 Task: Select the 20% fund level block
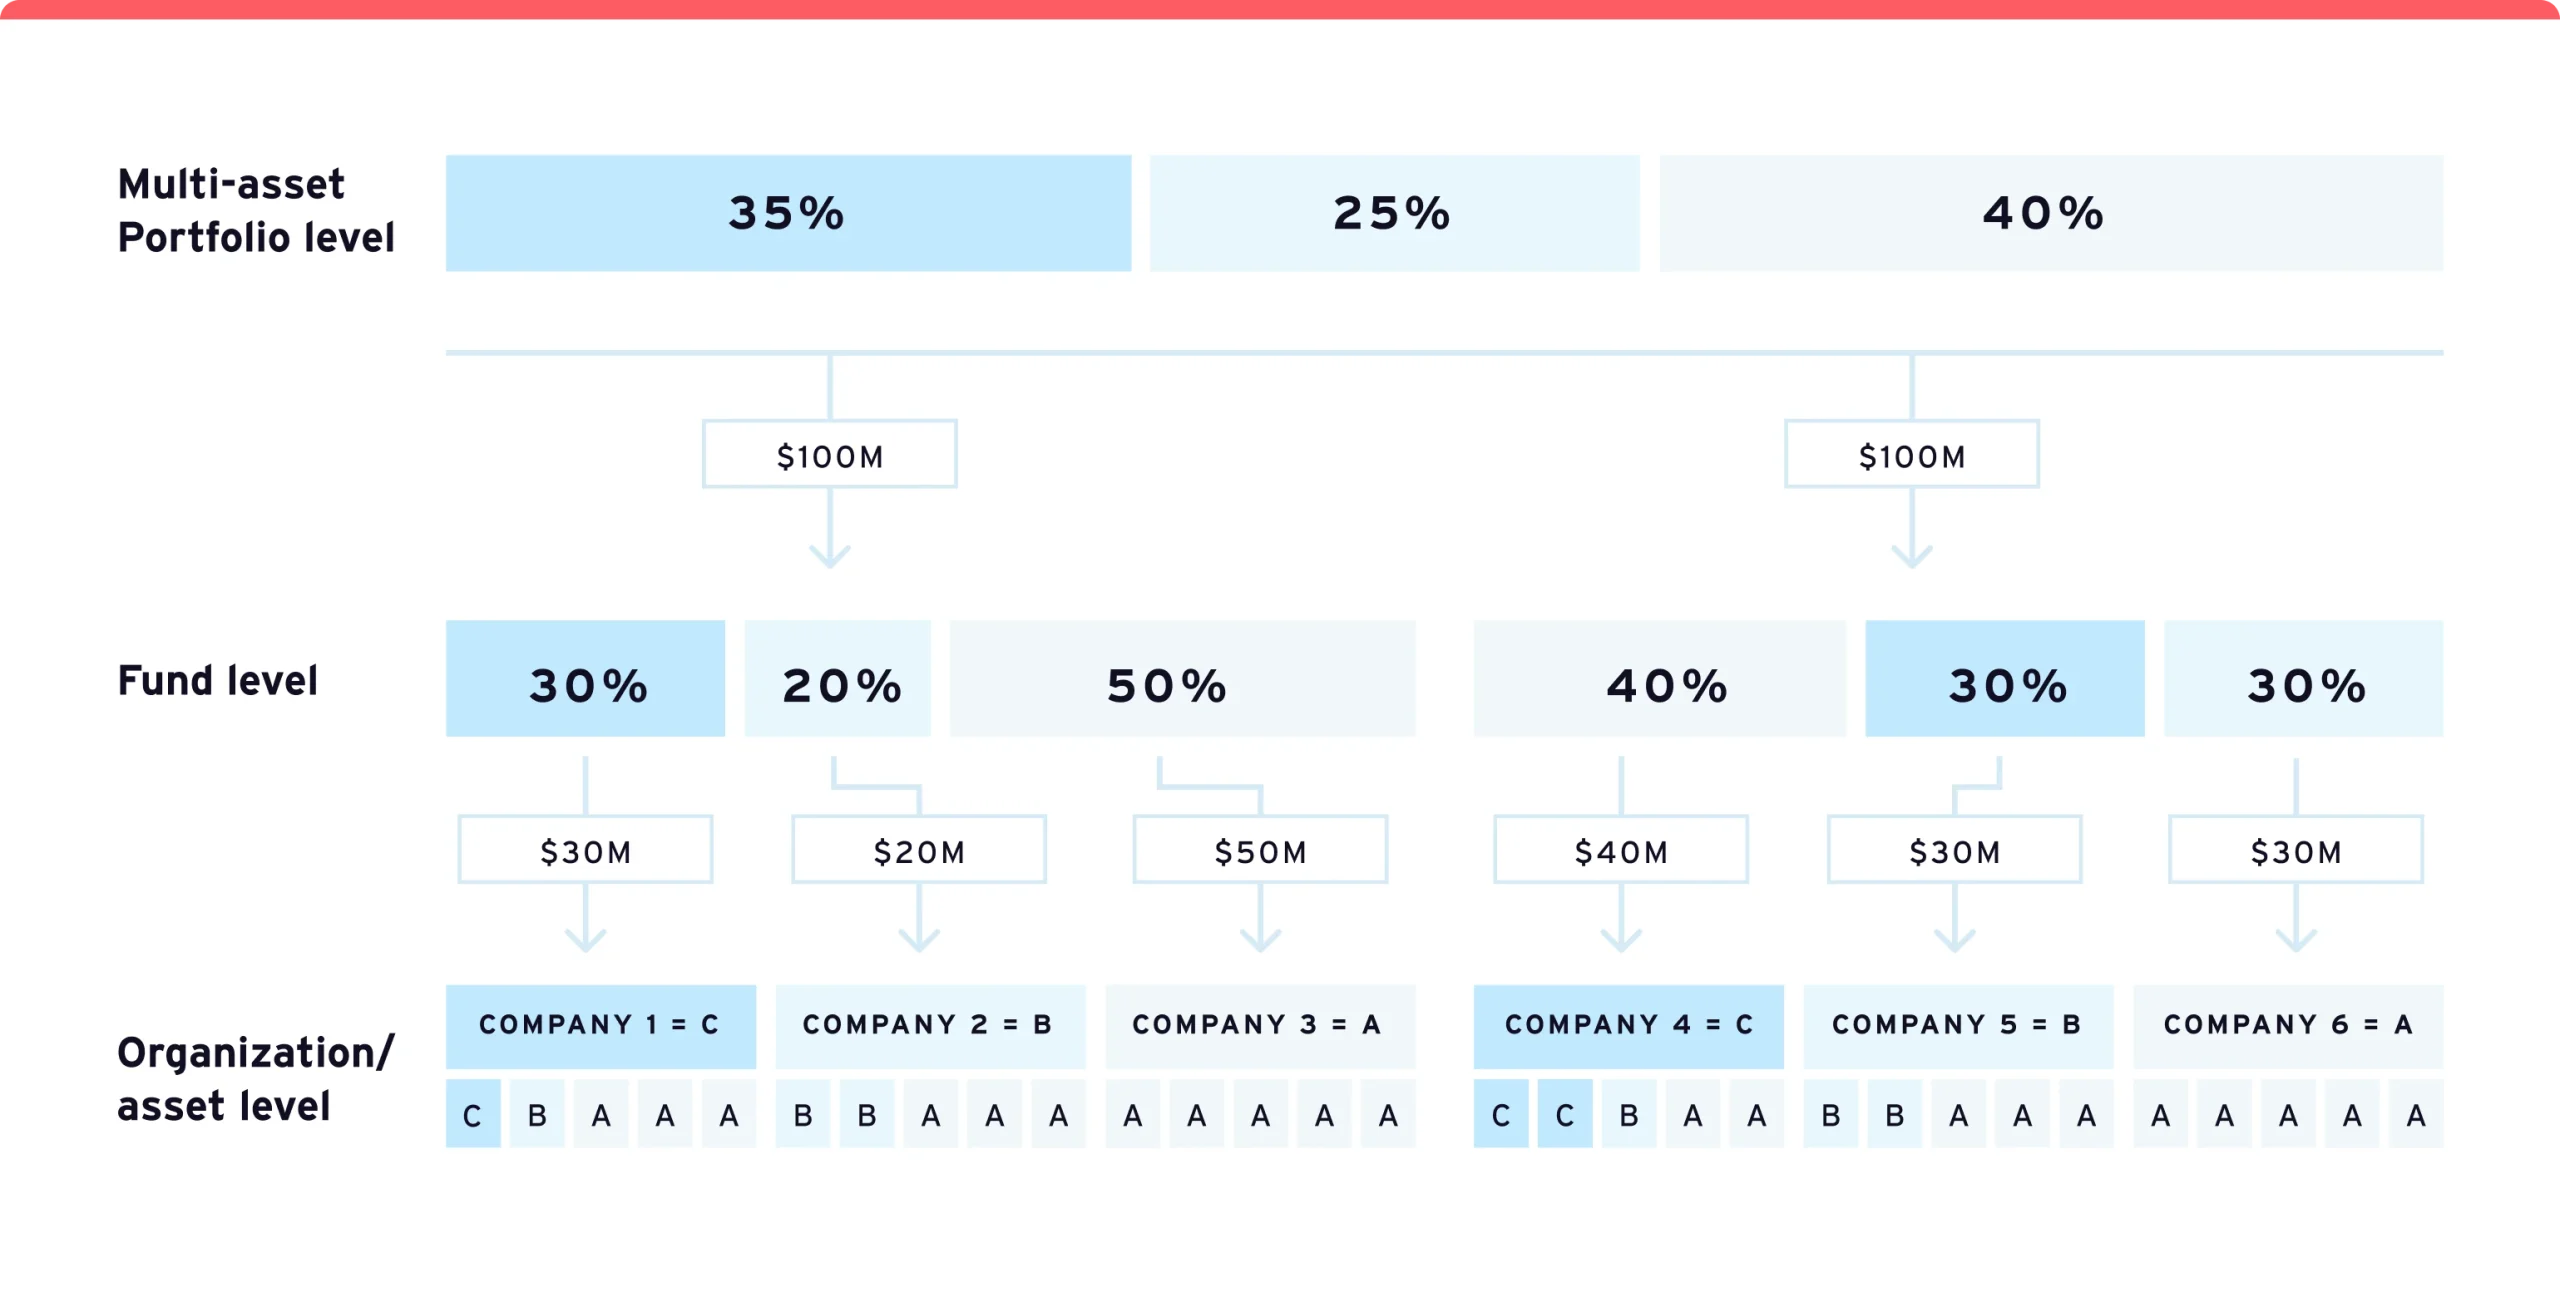click(838, 679)
